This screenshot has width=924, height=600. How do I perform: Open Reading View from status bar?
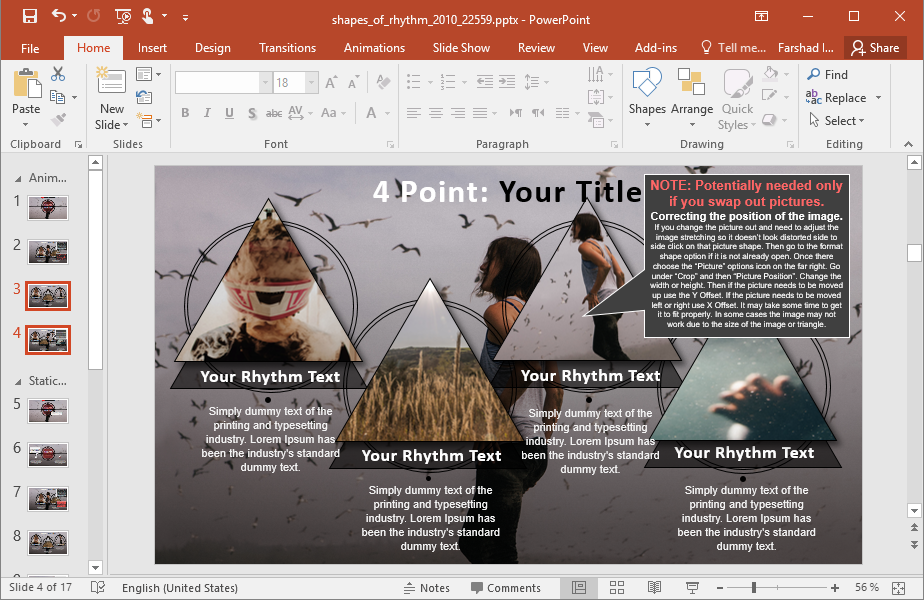(654, 587)
